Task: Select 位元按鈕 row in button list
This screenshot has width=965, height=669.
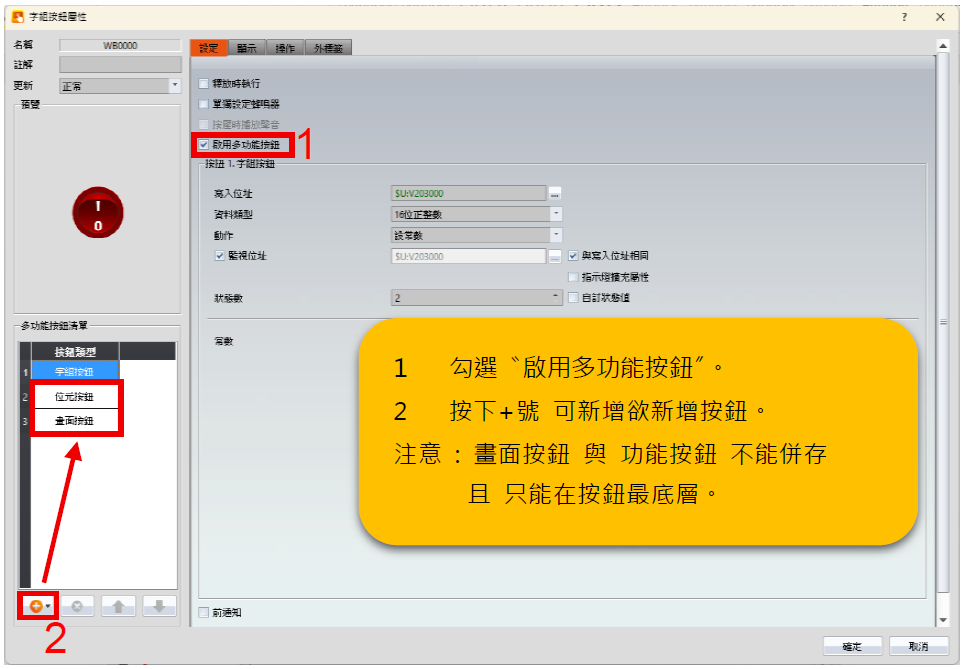Action: [75, 396]
